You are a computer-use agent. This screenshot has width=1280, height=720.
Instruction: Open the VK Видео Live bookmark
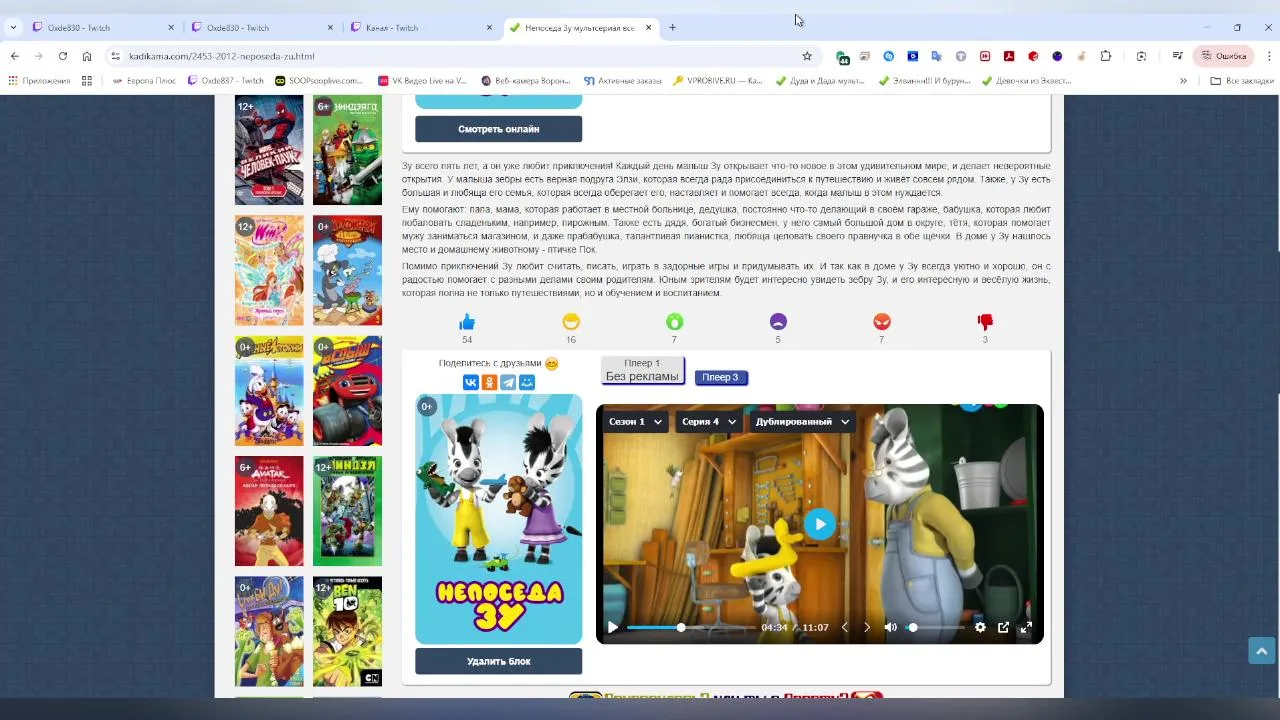pyautogui.click(x=423, y=81)
